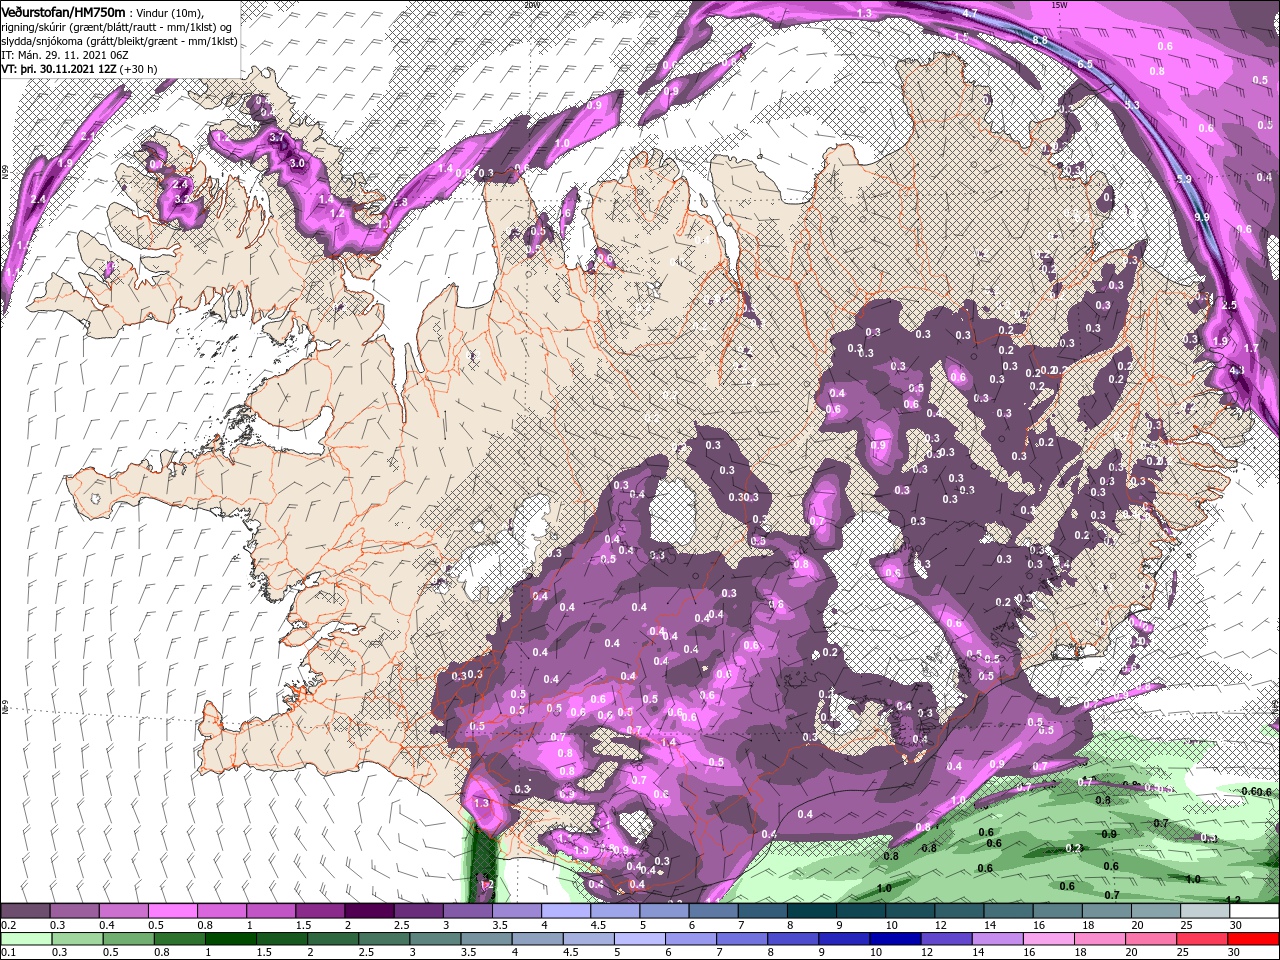This screenshot has height=960, width=1280.
Task: Pick the bright red 30 swatch in rain legend
Action: [x=1253, y=939]
